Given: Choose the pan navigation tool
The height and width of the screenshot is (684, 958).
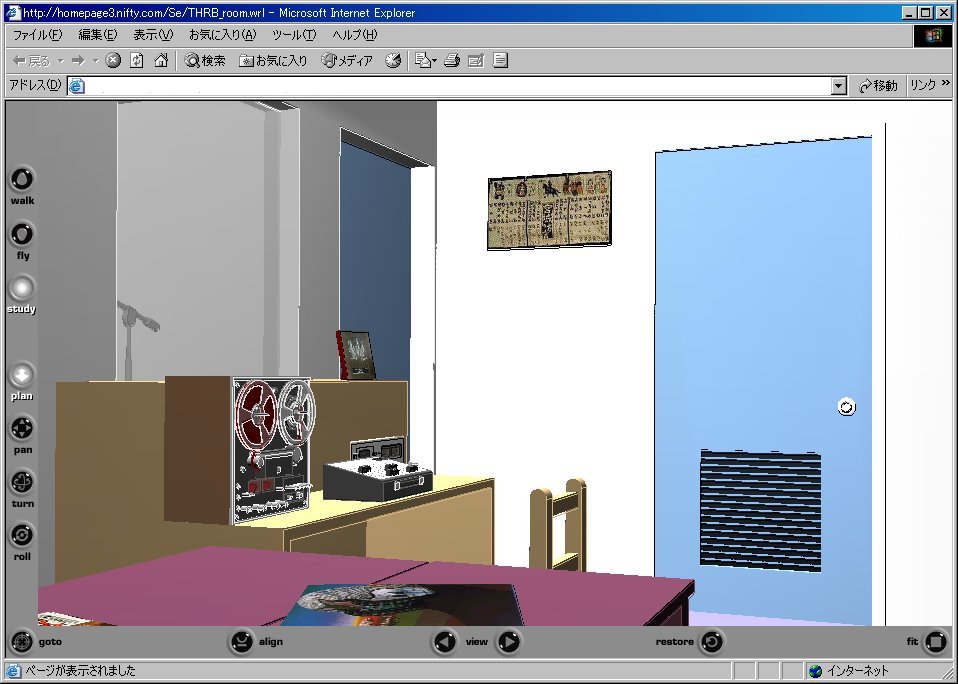Looking at the screenshot, I should coord(21,430).
